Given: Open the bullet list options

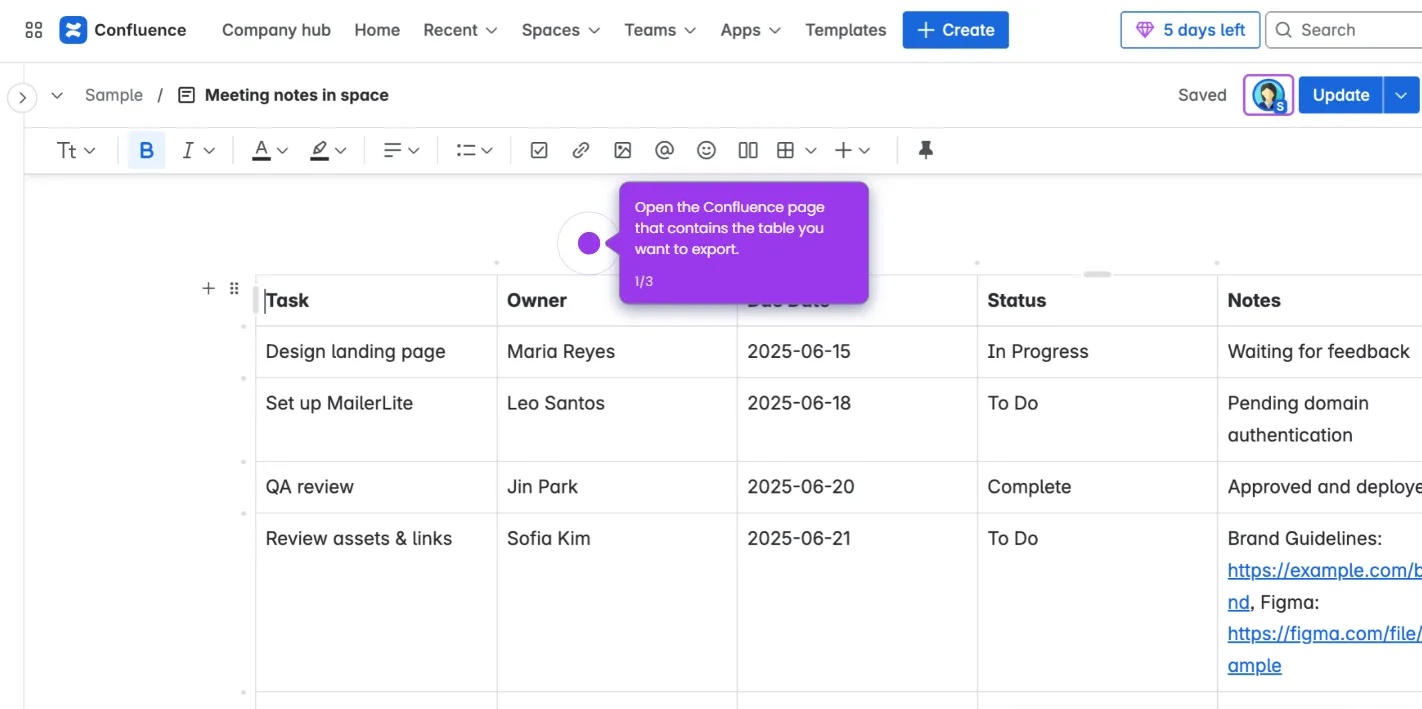Looking at the screenshot, I should (x=474, y=150).
